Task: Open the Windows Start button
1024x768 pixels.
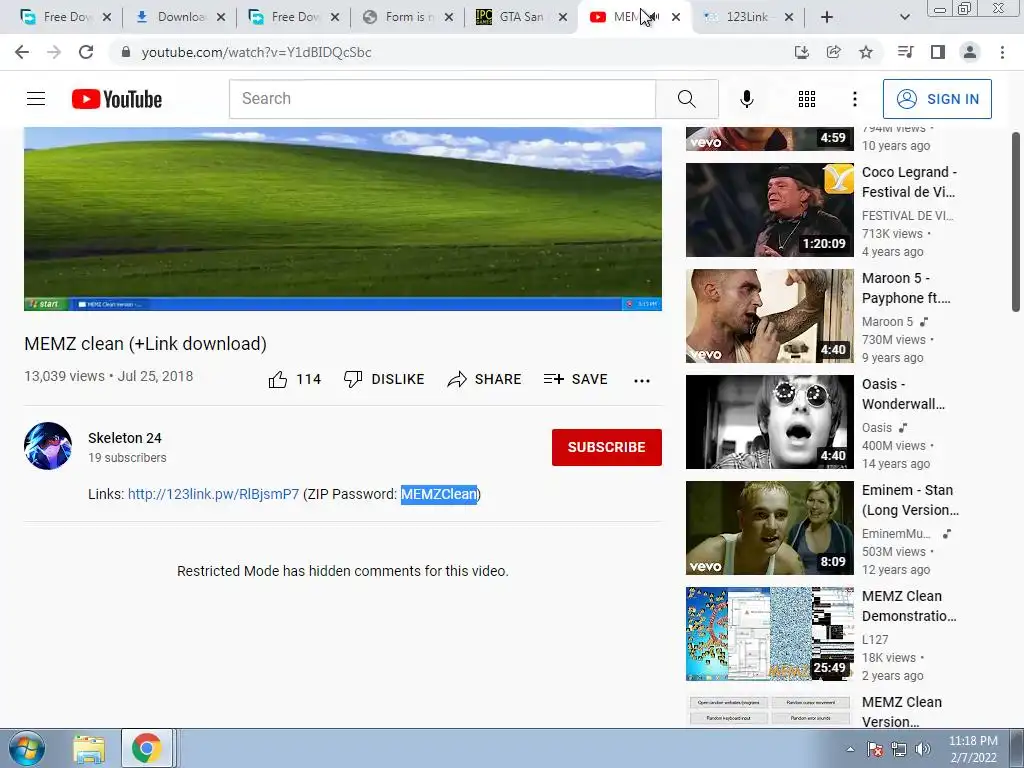Action: [26, 748]
